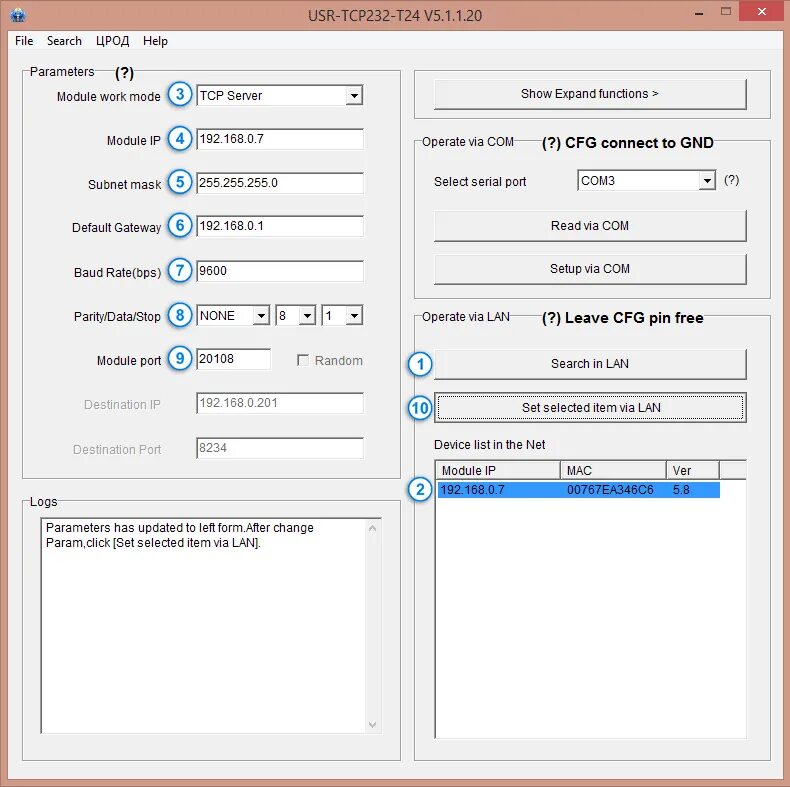Click the Setup via COM button
The image size is (790, 787).
(x=590, y=269)
